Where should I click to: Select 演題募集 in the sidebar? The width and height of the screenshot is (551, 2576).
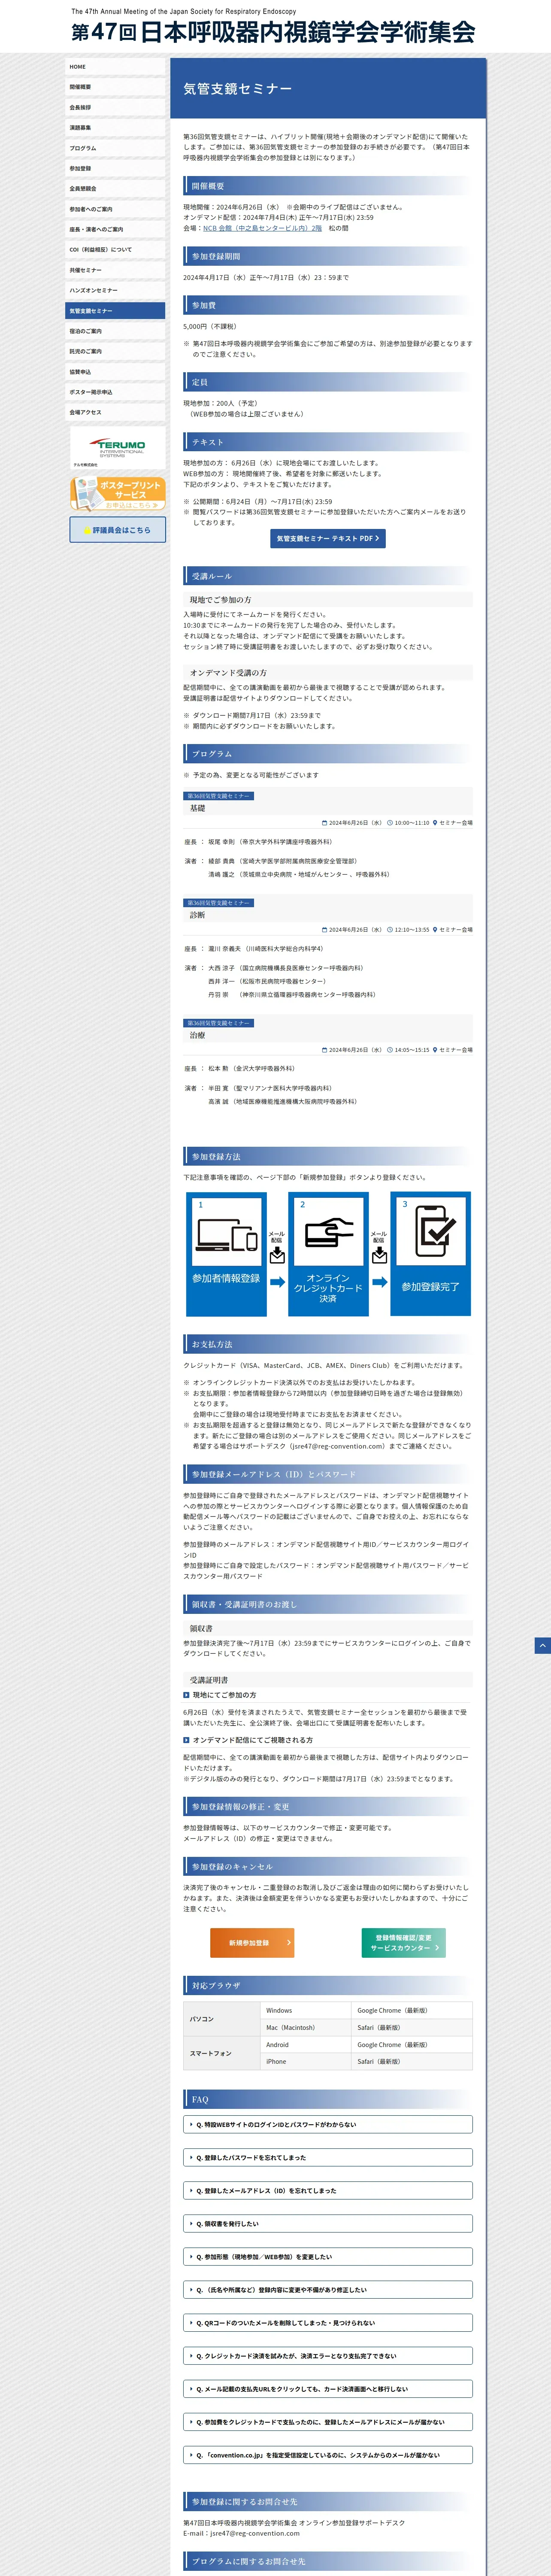(x=115, y=128)
